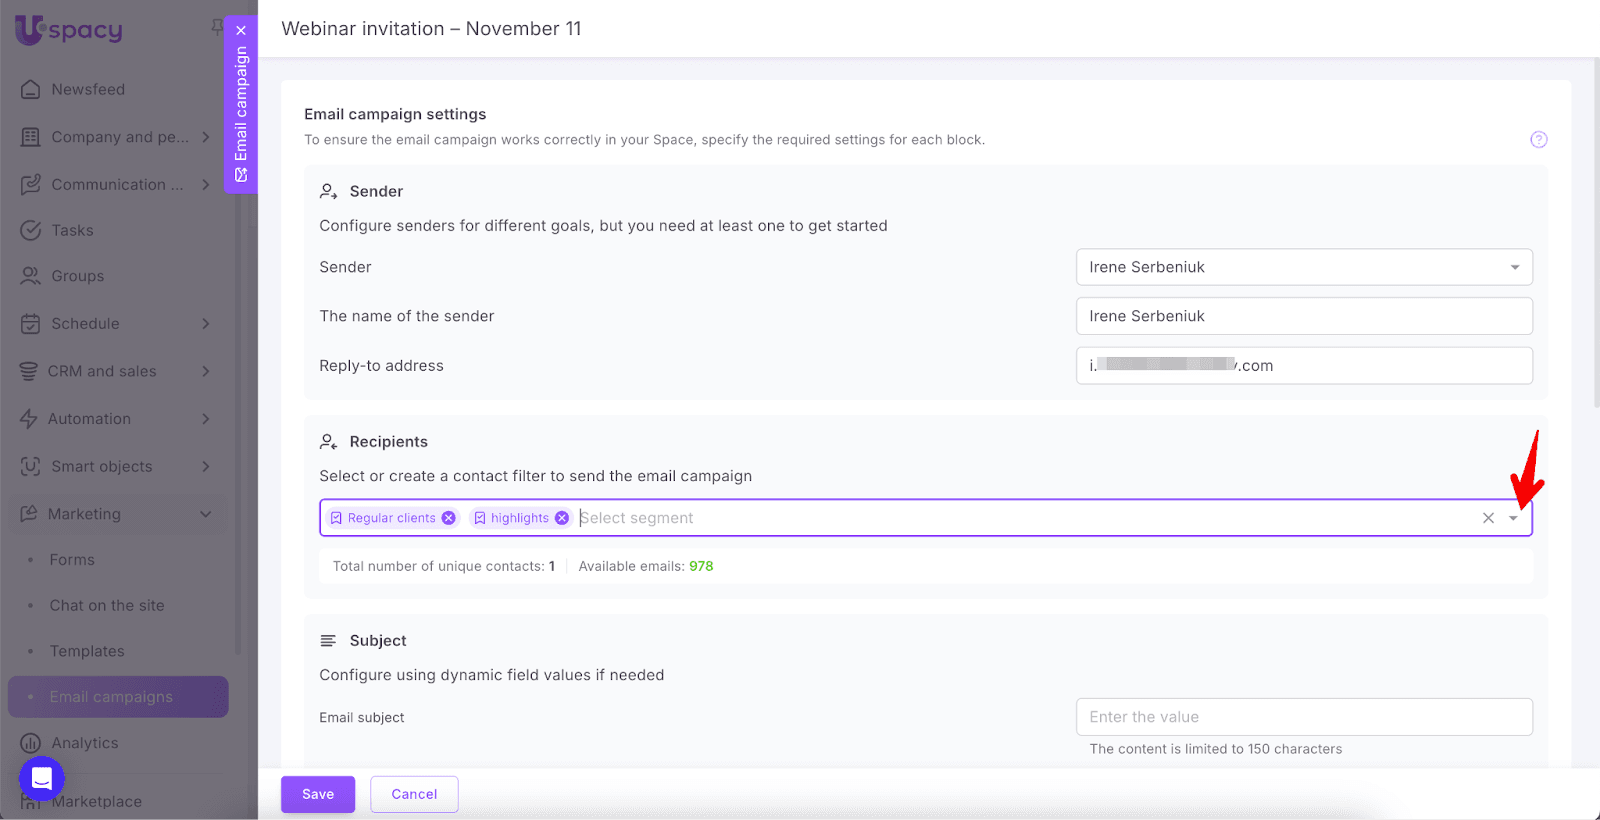
Task: Remove the Regular clients segment tag
Action: point(449,518)
